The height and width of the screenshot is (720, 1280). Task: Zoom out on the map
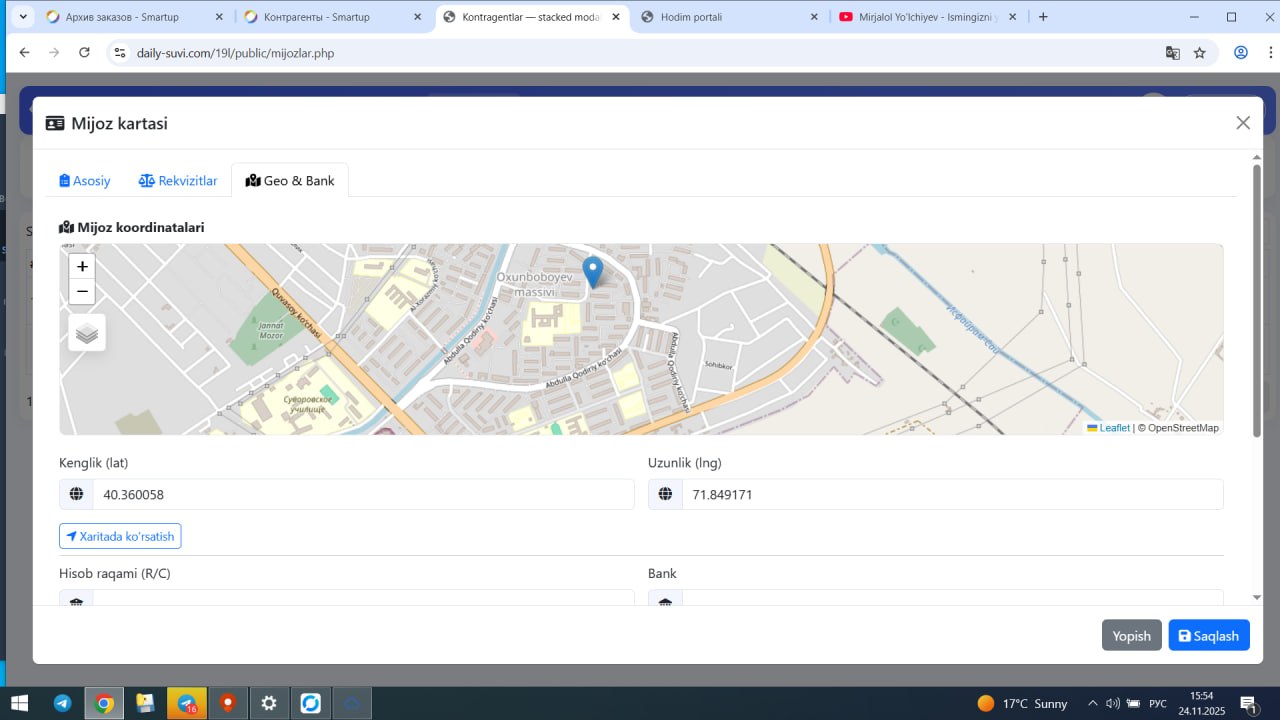(x=82, y=292)
